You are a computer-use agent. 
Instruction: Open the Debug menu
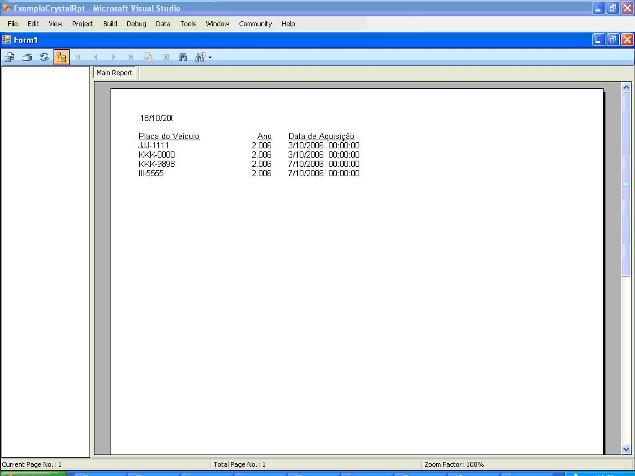tap(136, 23)
